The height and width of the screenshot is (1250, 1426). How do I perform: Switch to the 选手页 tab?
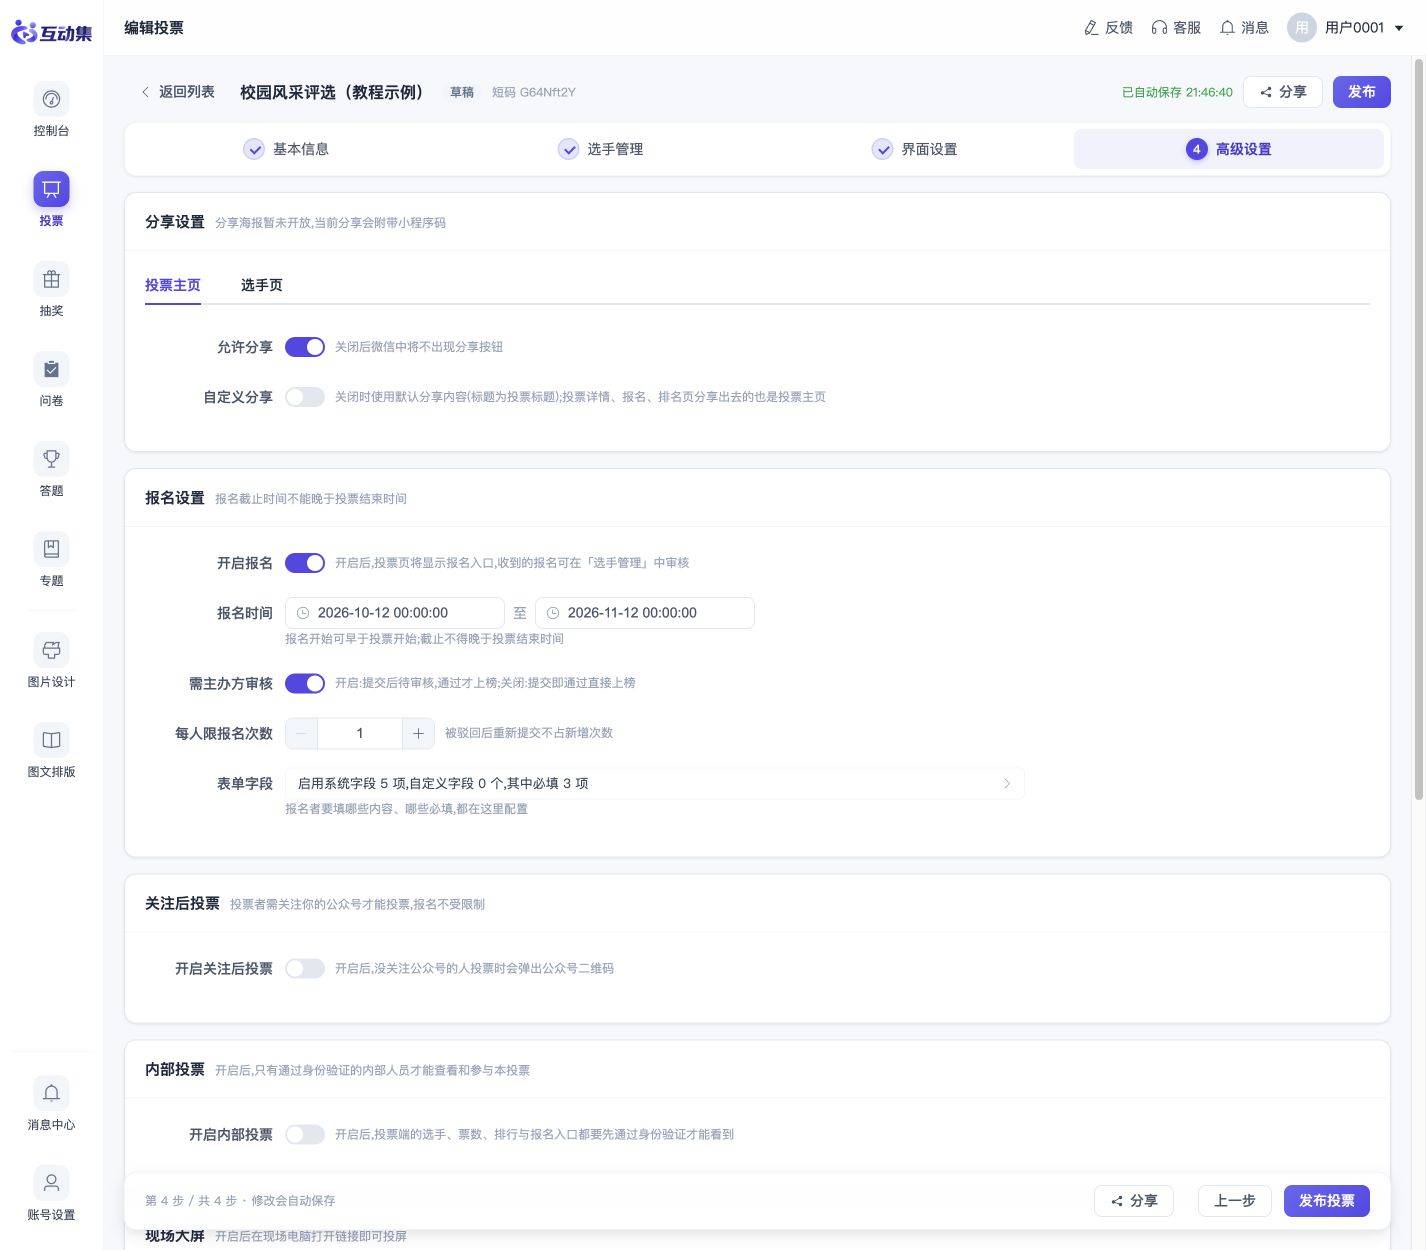(x=262, y=285)
